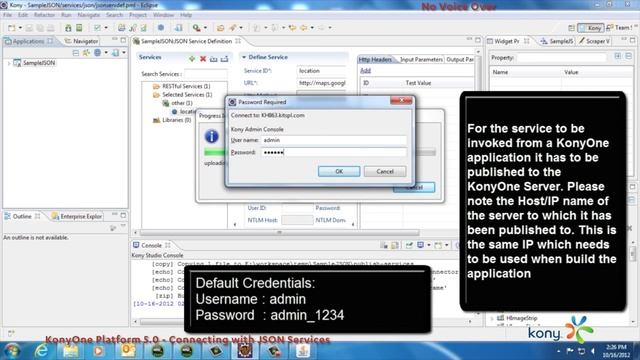Click the Windows Start button
The height and width of the screenshot is (360, 640).
12,351
